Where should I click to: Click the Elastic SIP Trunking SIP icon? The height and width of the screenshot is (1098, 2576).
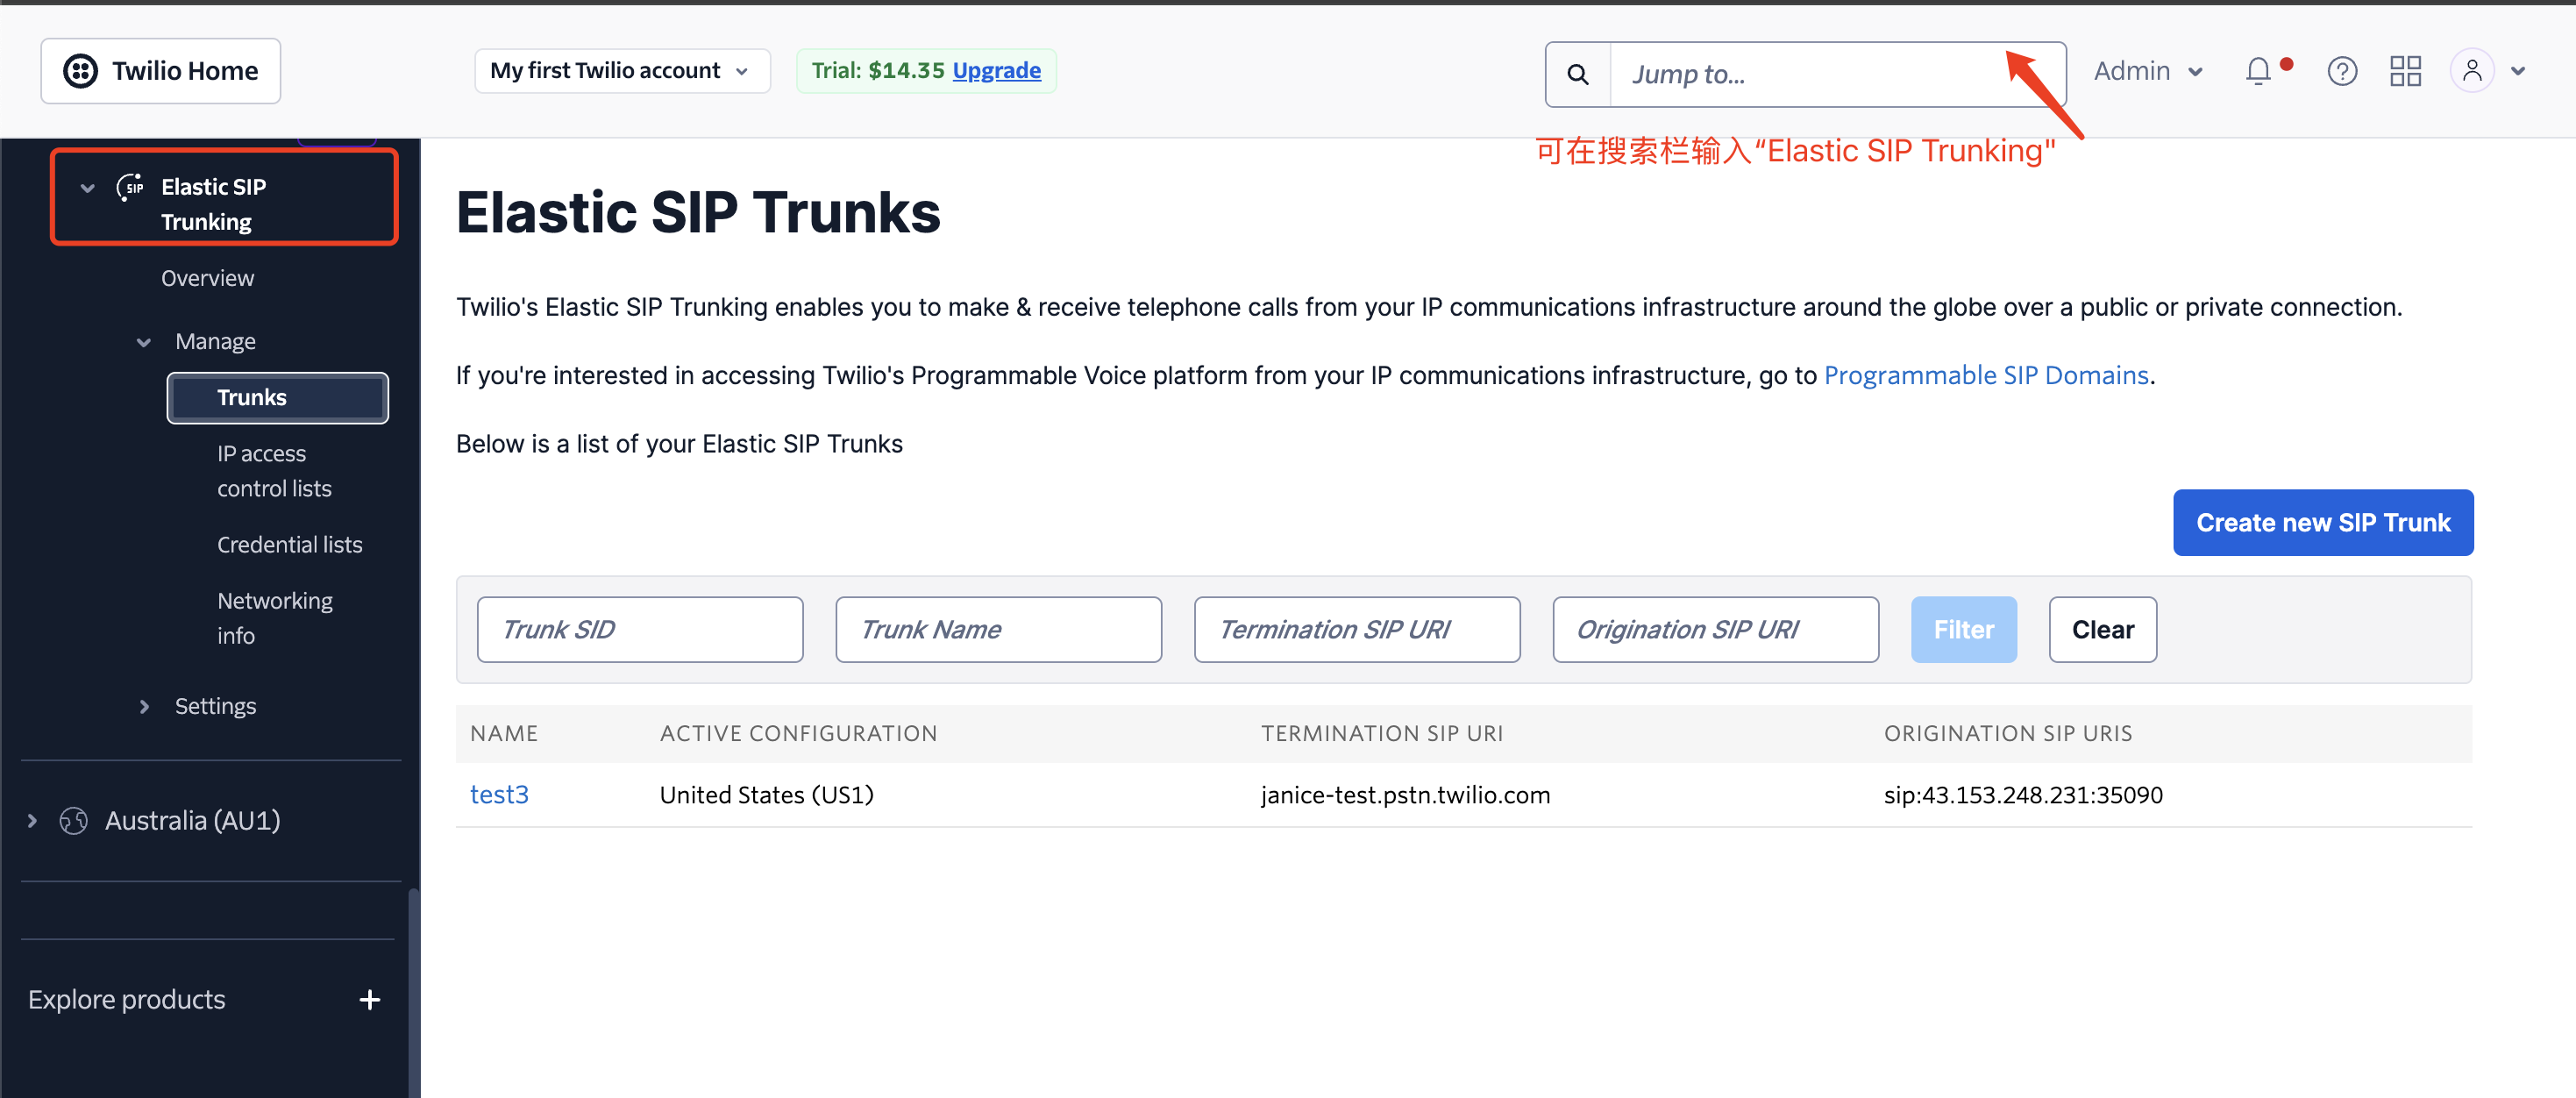click(x=130, y=187)
